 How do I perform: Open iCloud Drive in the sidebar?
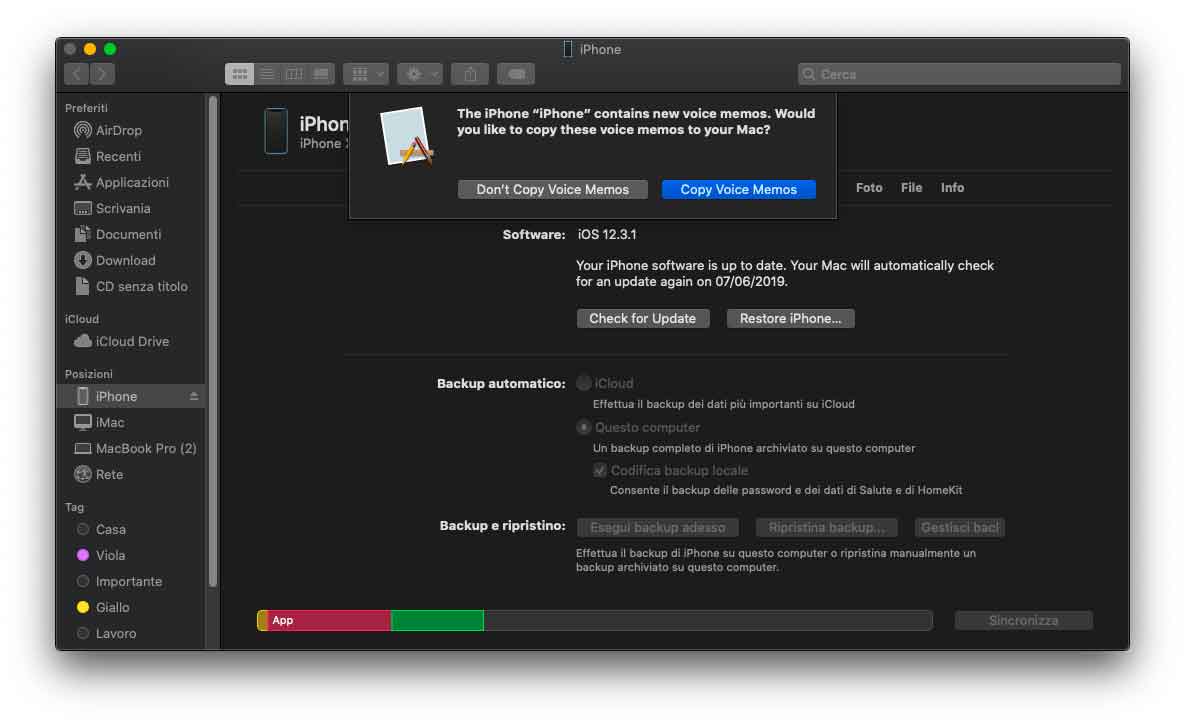coord(130,342)
